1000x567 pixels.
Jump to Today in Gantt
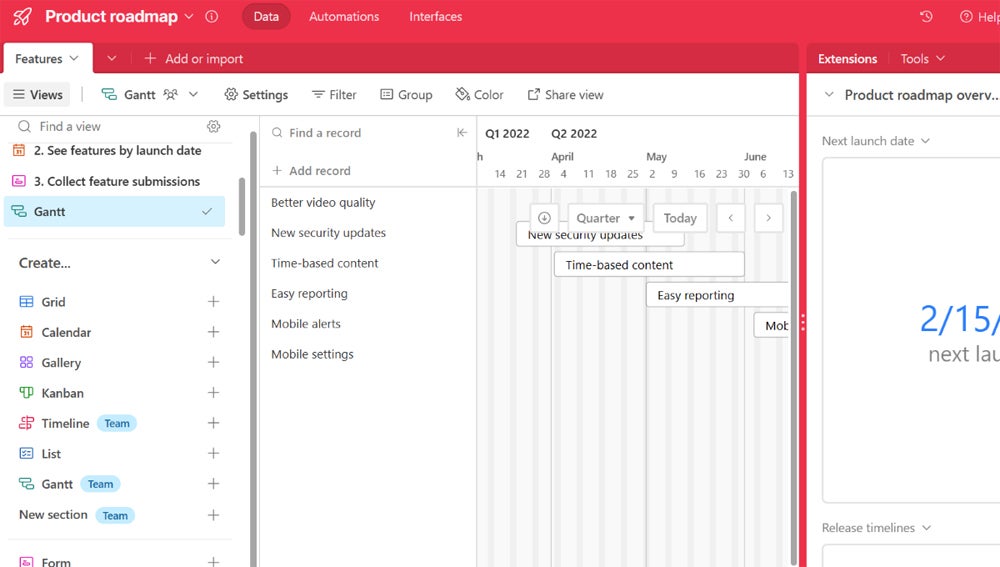[680, 218]
